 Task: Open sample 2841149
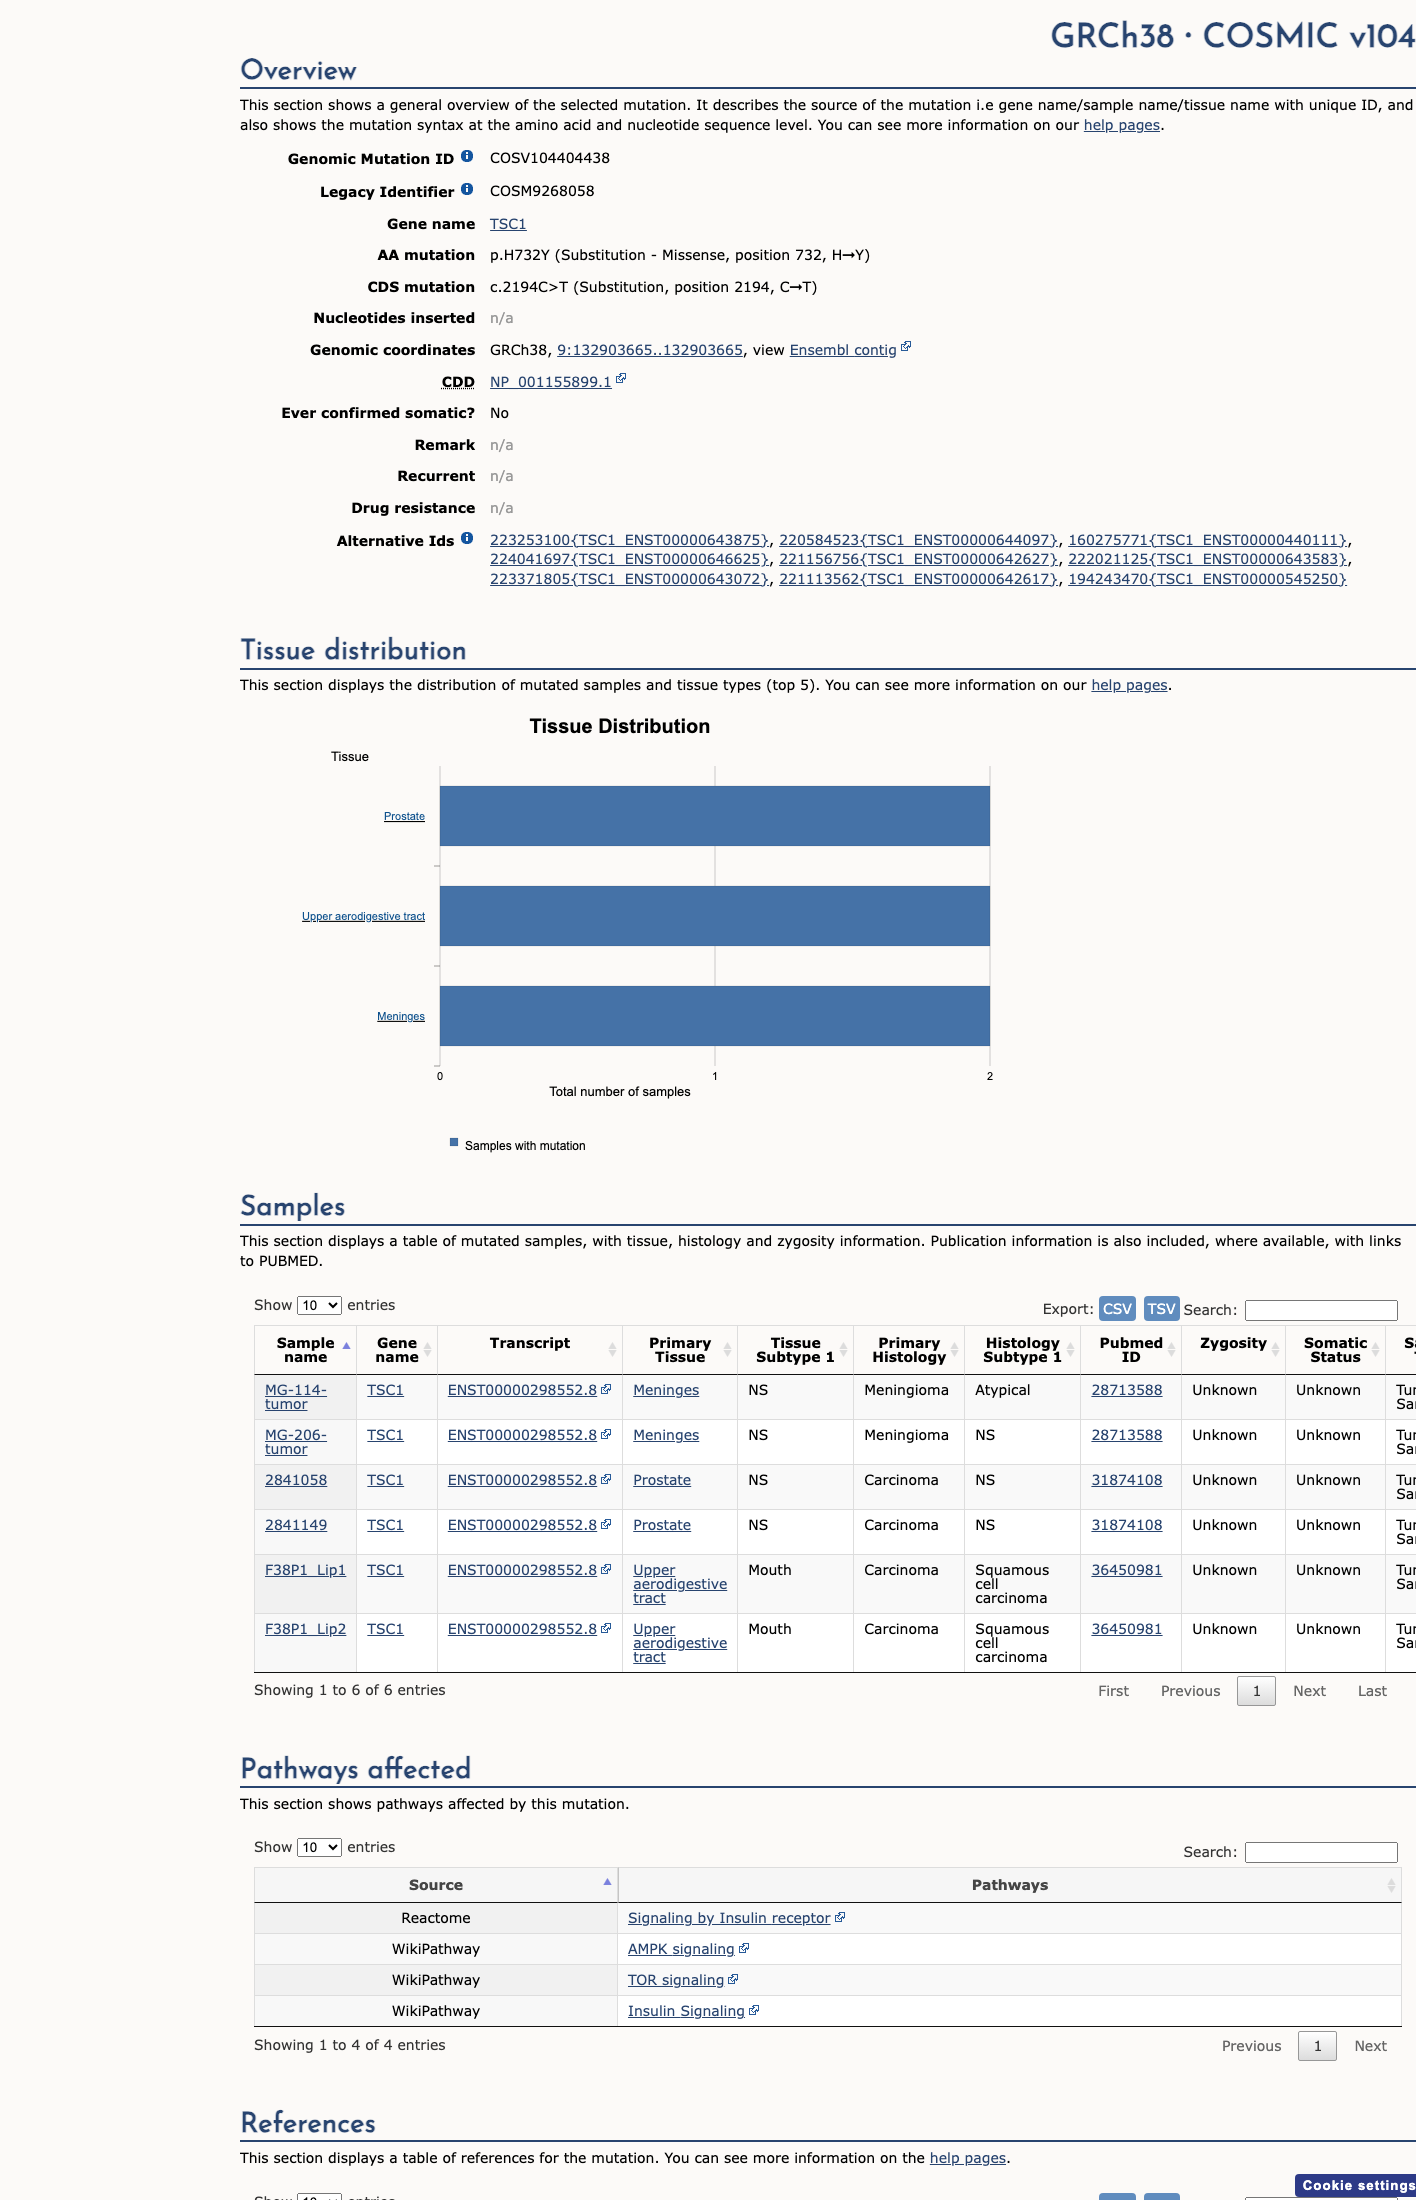(296, 1525)
